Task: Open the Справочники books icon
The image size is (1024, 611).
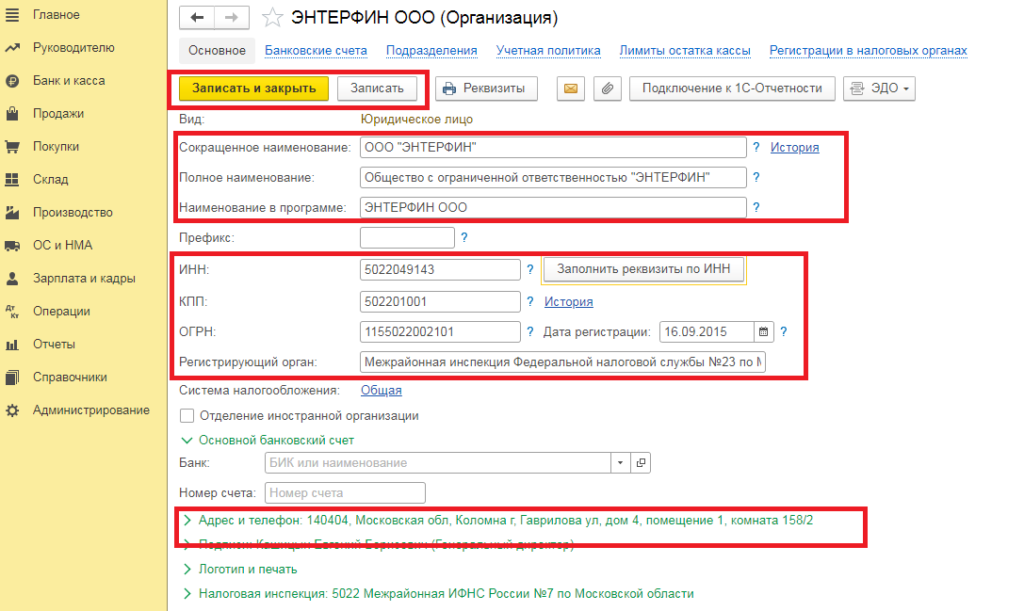Action: [12, 377]
